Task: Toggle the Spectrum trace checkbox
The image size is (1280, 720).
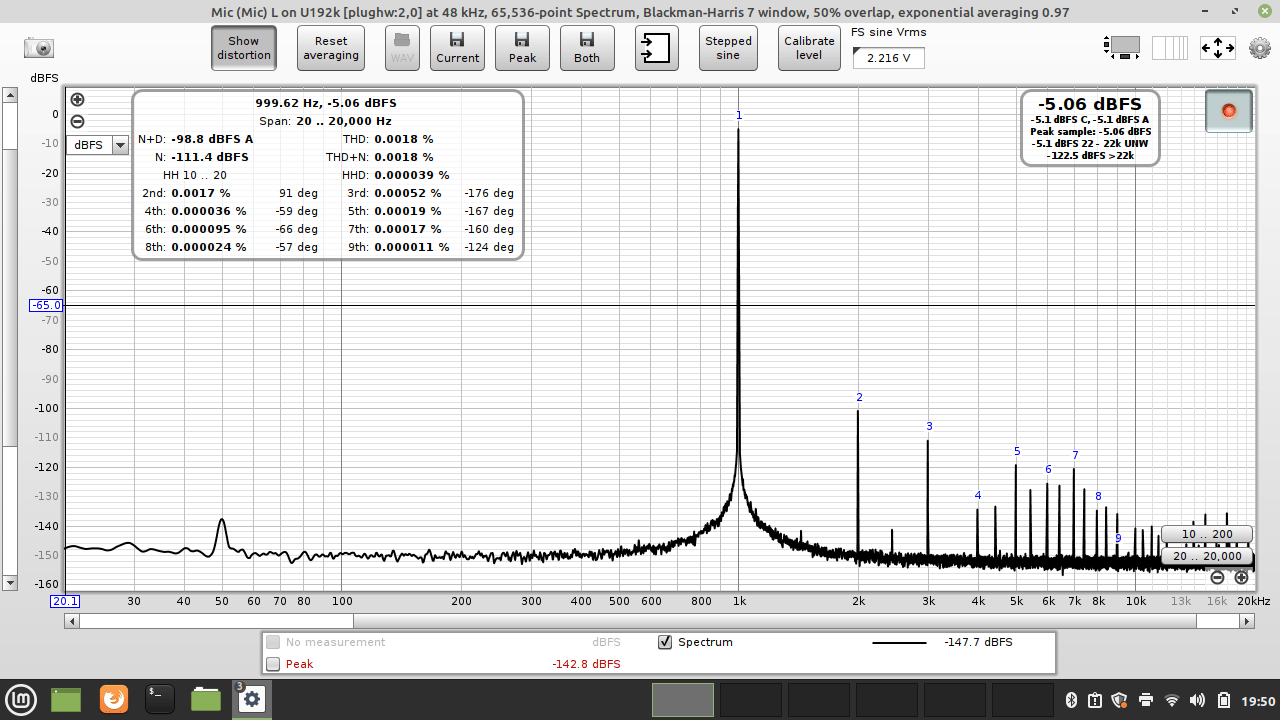Action: pos(665,642)
